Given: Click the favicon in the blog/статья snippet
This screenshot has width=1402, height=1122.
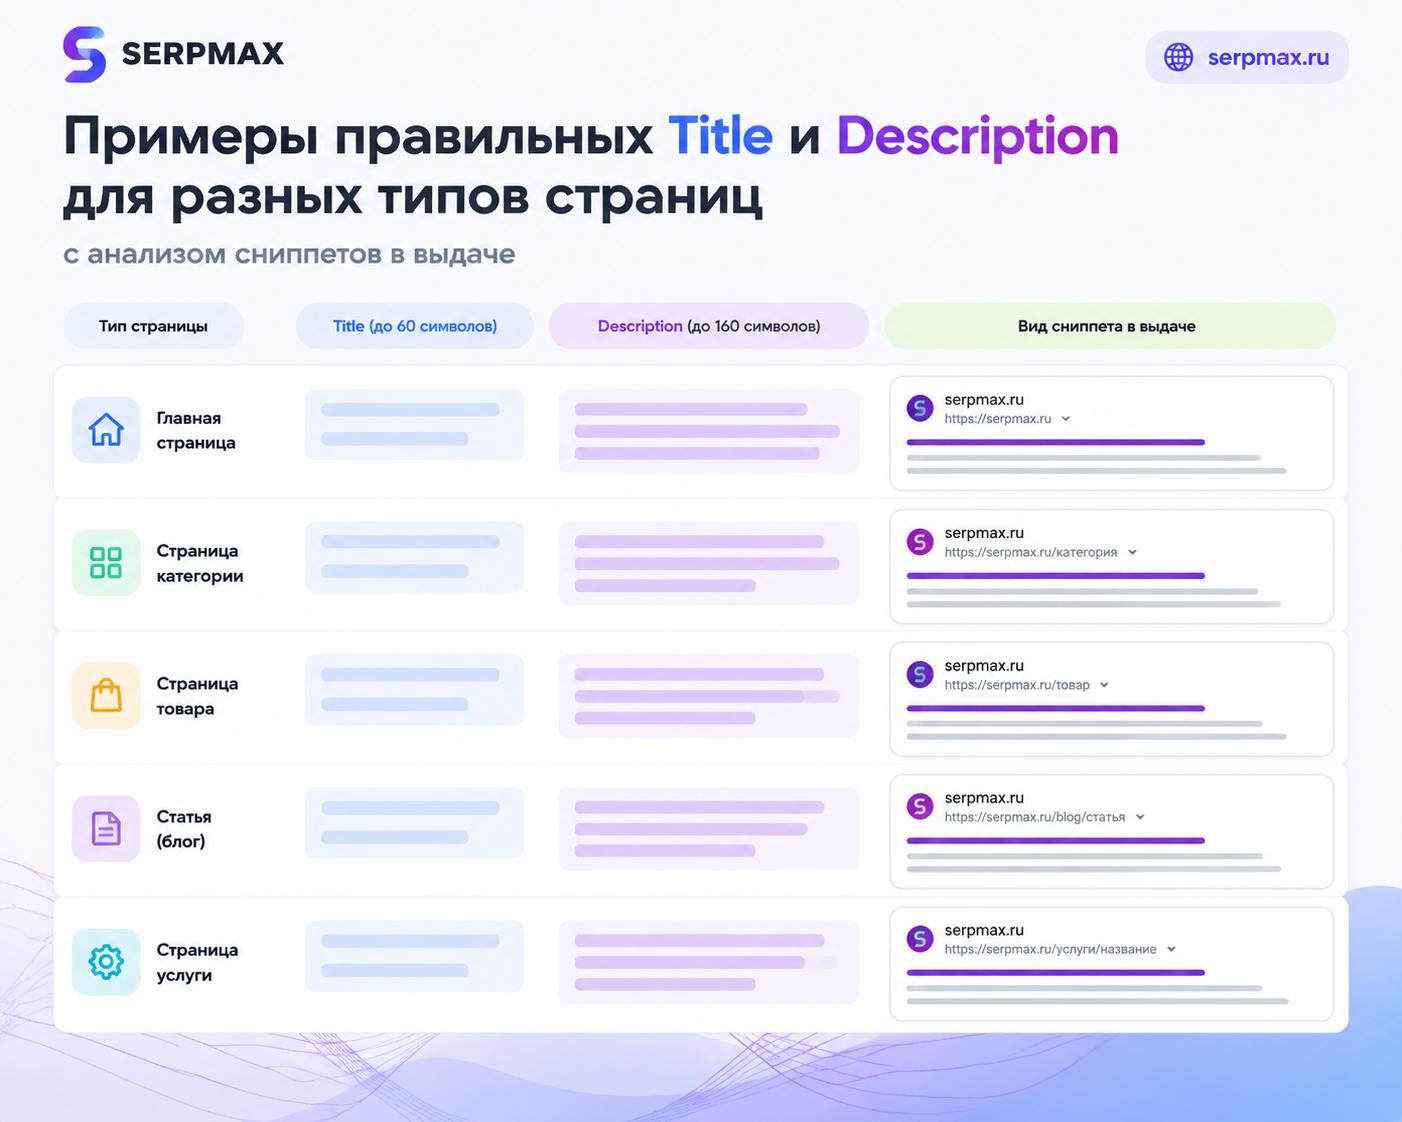Looking at the screenshot, I should pos(920,806).
